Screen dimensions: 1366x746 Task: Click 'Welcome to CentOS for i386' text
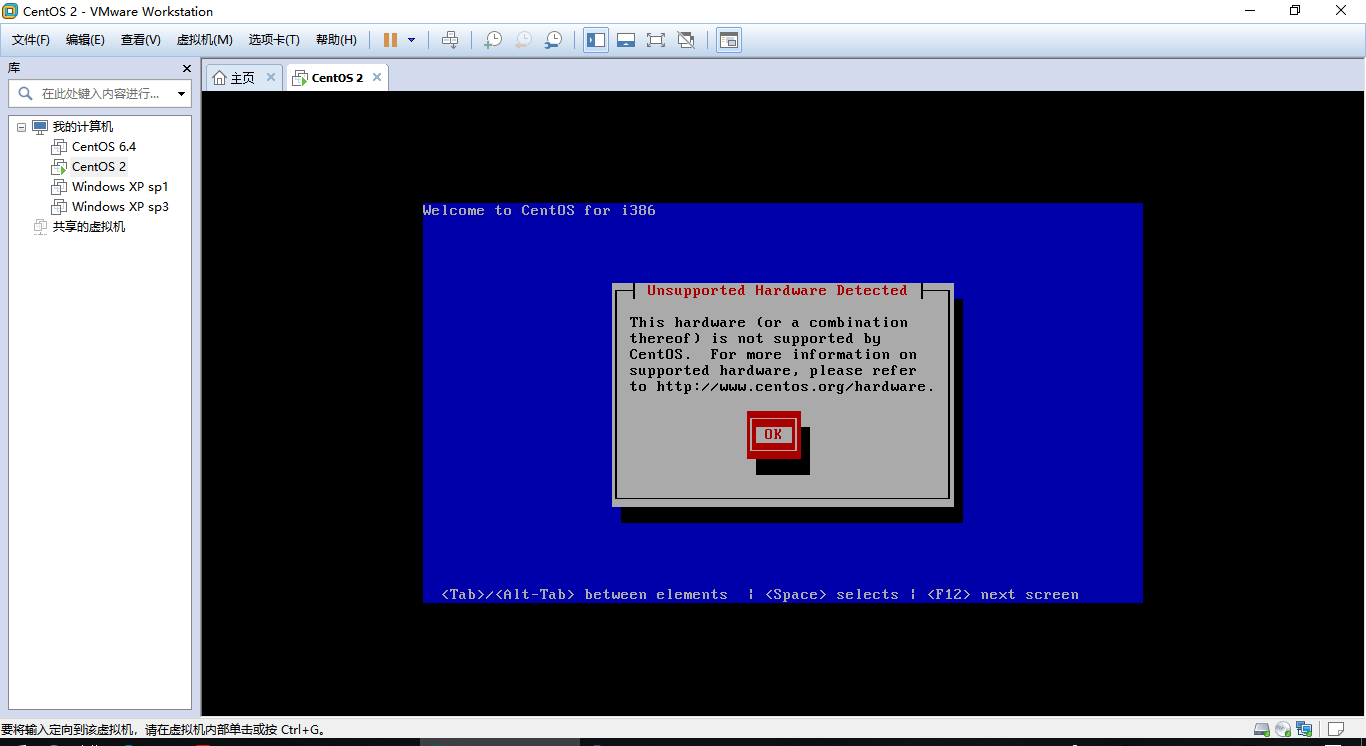[539, 210]
